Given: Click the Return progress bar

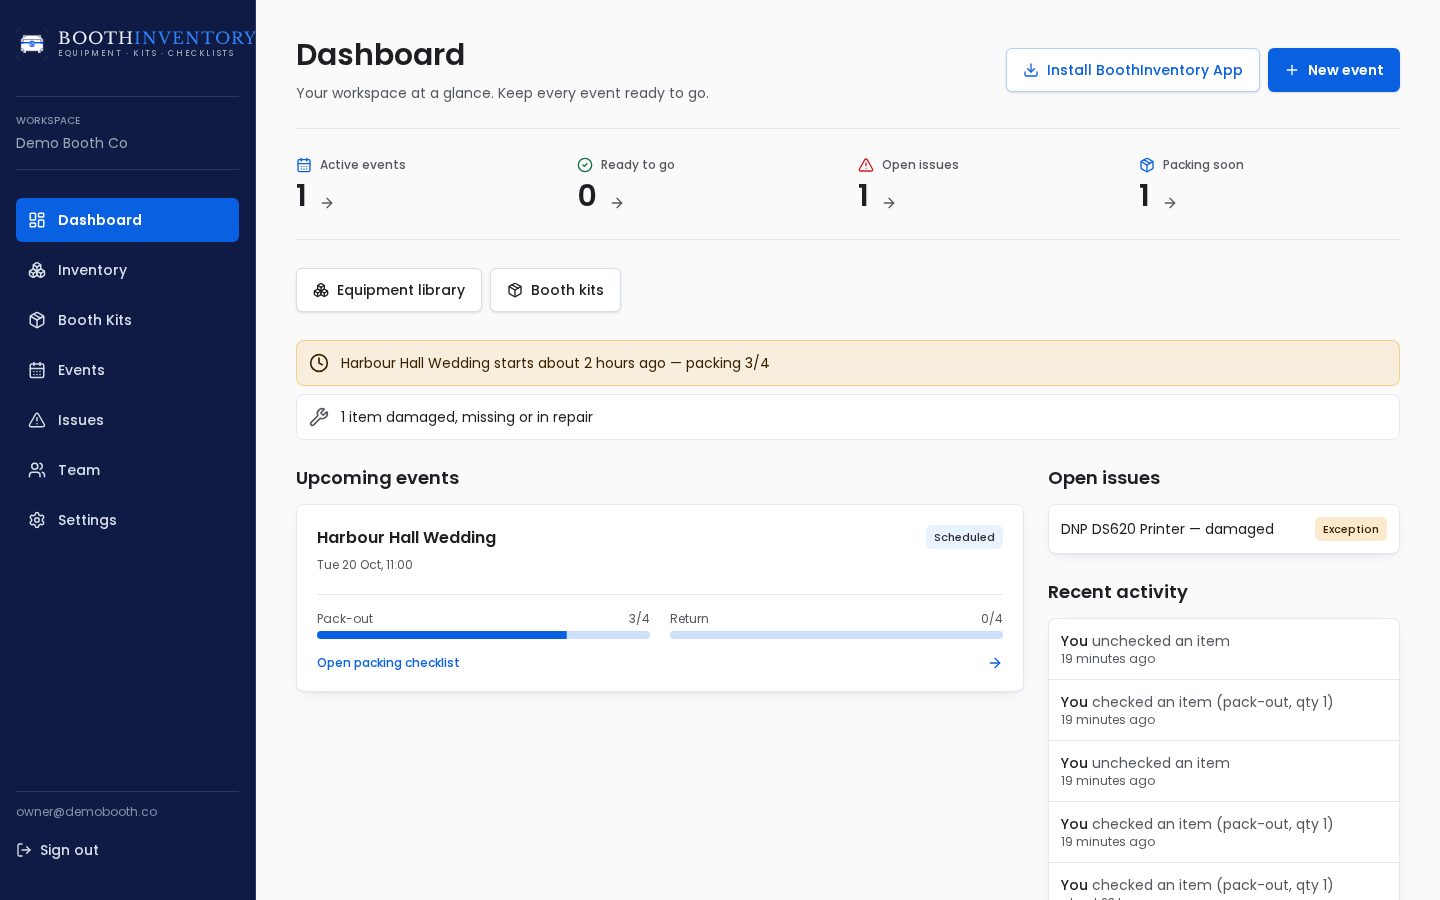Looking at the screenshot, I should pyautogui.click(x=836, y=635).
